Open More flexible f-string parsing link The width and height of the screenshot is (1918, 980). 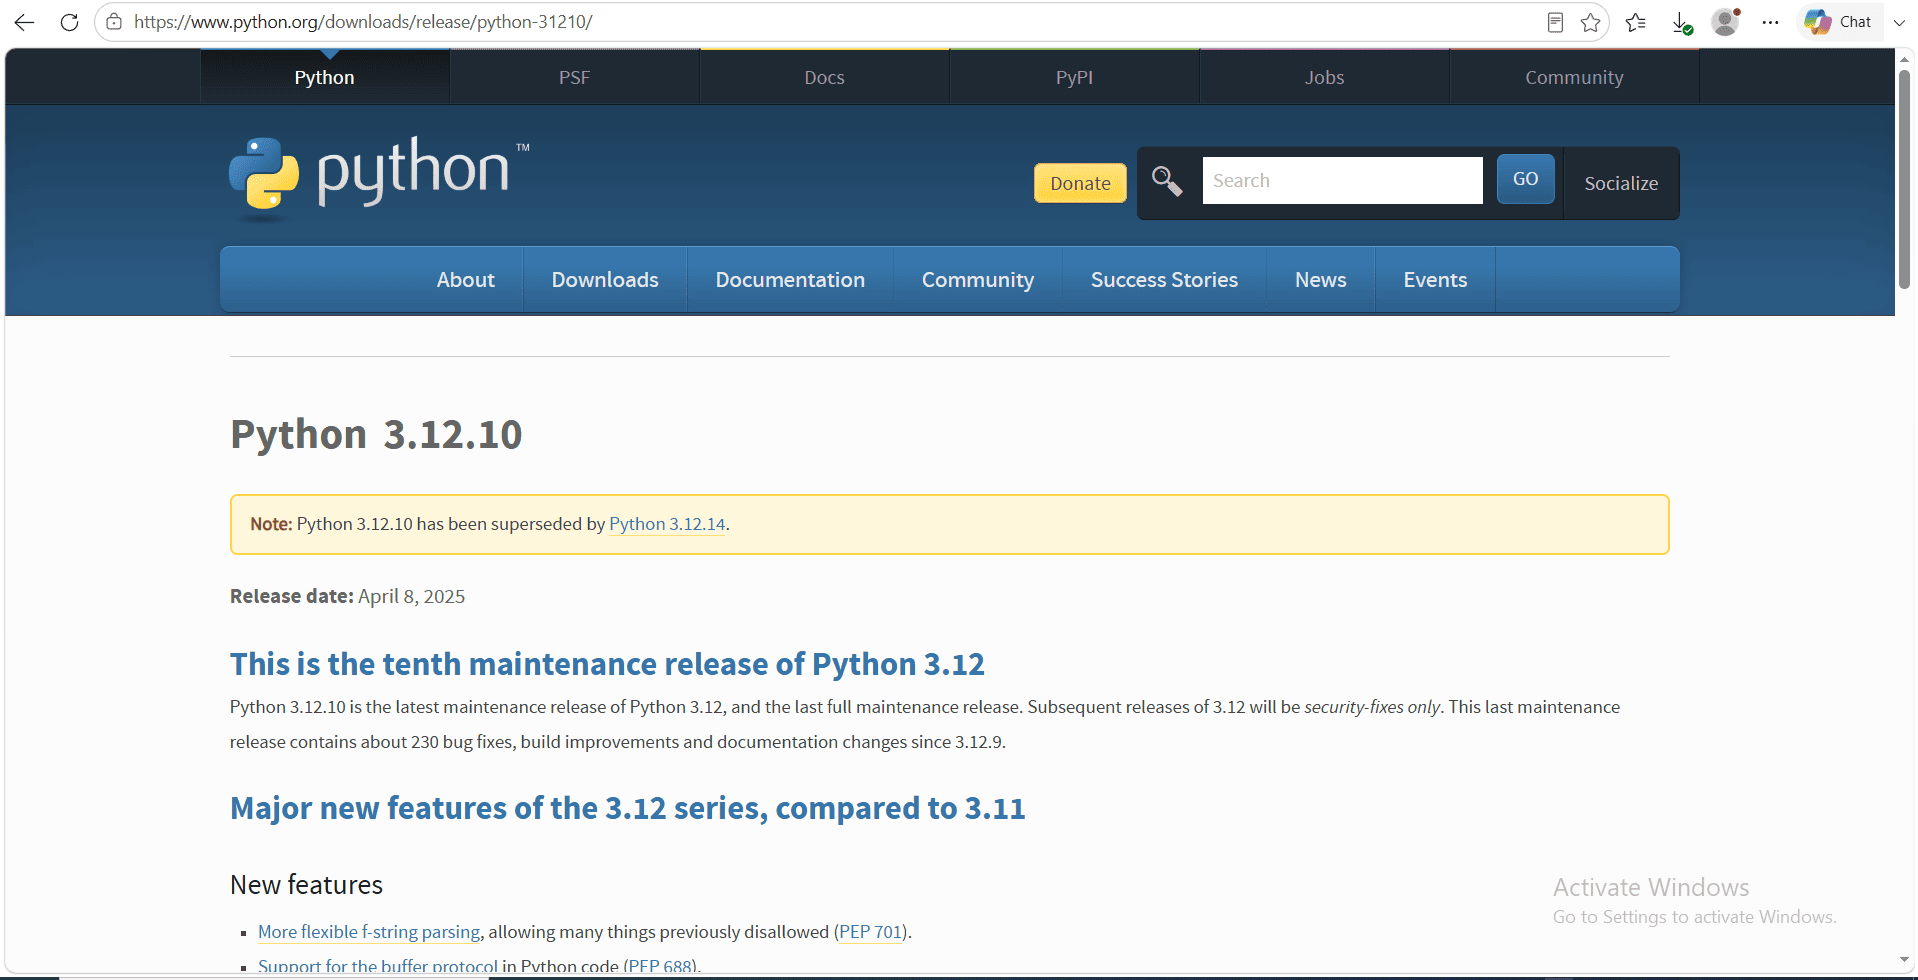[369, 932]
